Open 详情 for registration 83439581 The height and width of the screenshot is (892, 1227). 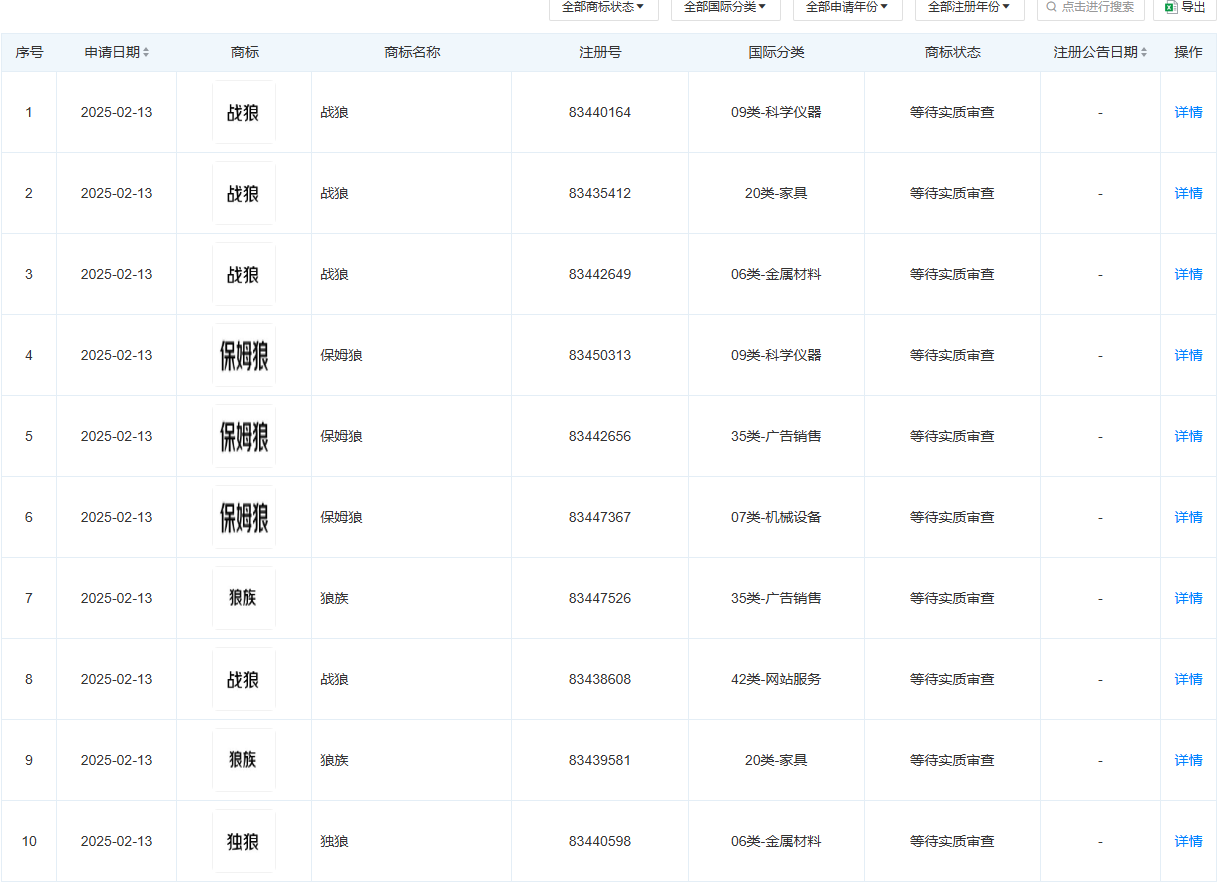[1188, 760]
